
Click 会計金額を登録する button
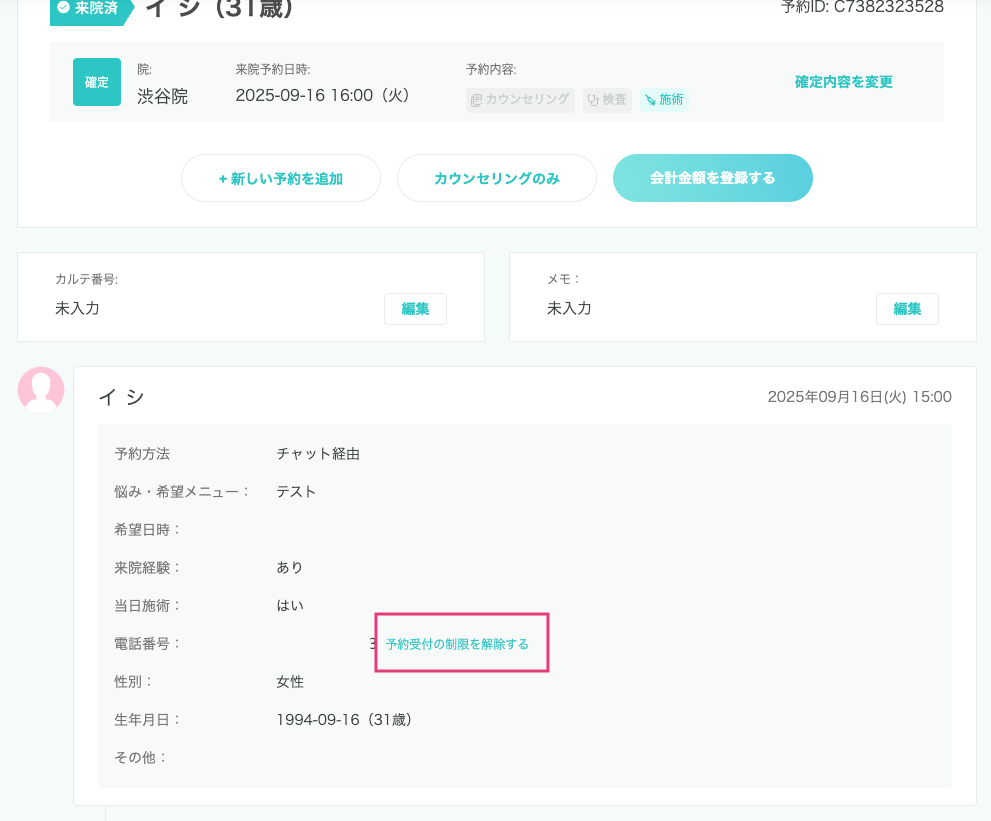[712, 178]
